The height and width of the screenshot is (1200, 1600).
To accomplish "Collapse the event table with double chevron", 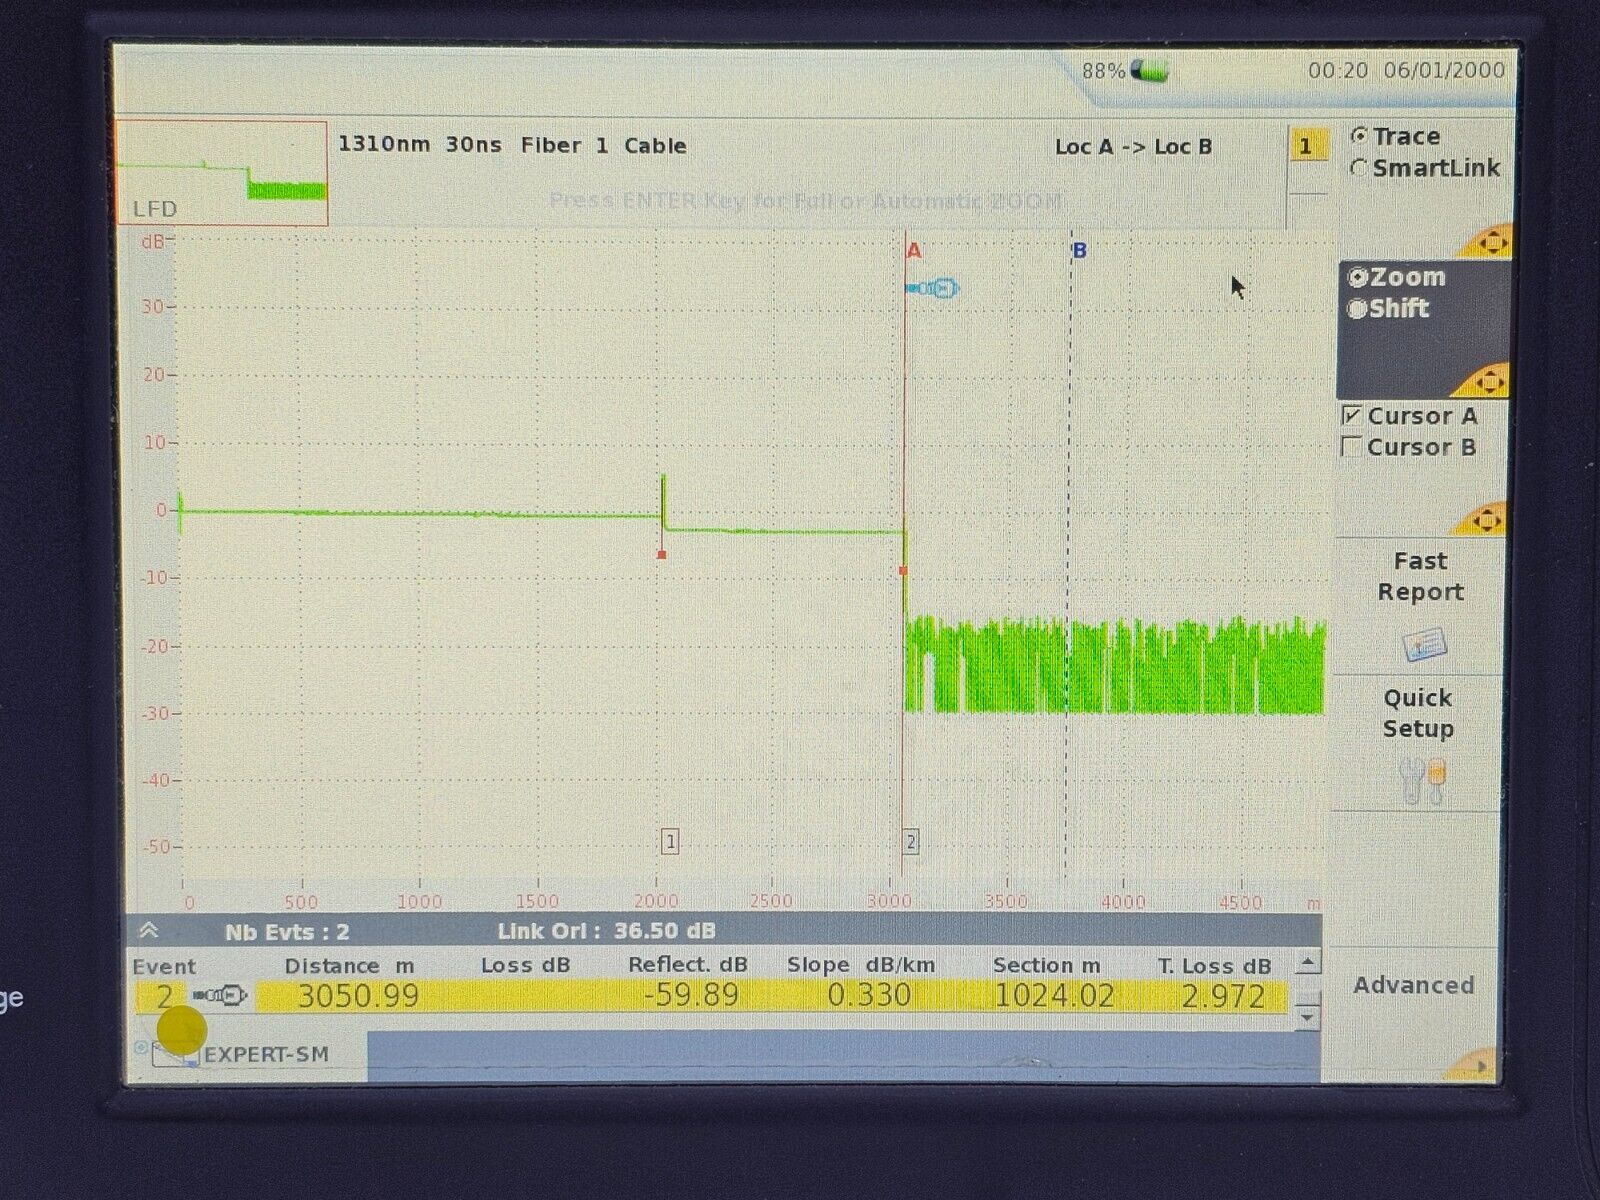I will tap(149, 931).
